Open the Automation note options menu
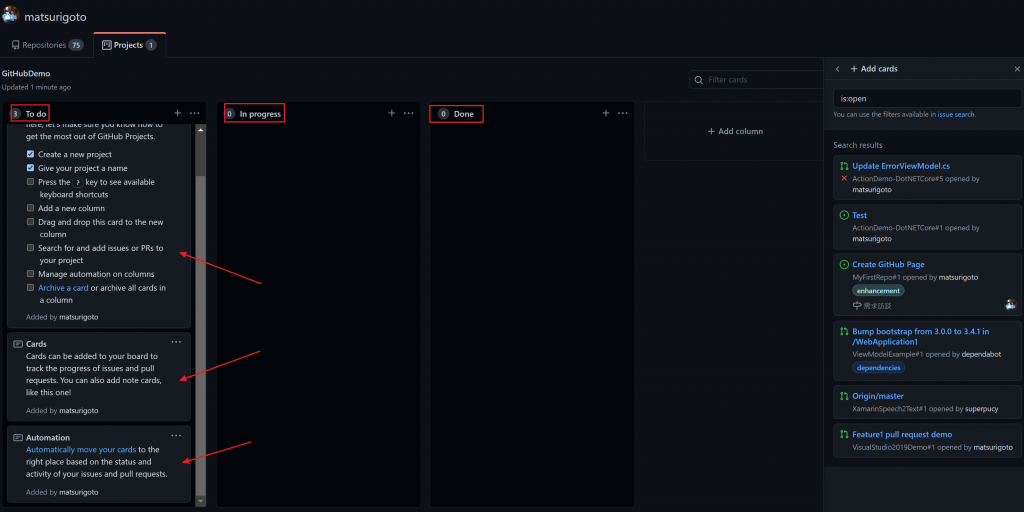The image size is (1024, 512). tap(176, 436)
